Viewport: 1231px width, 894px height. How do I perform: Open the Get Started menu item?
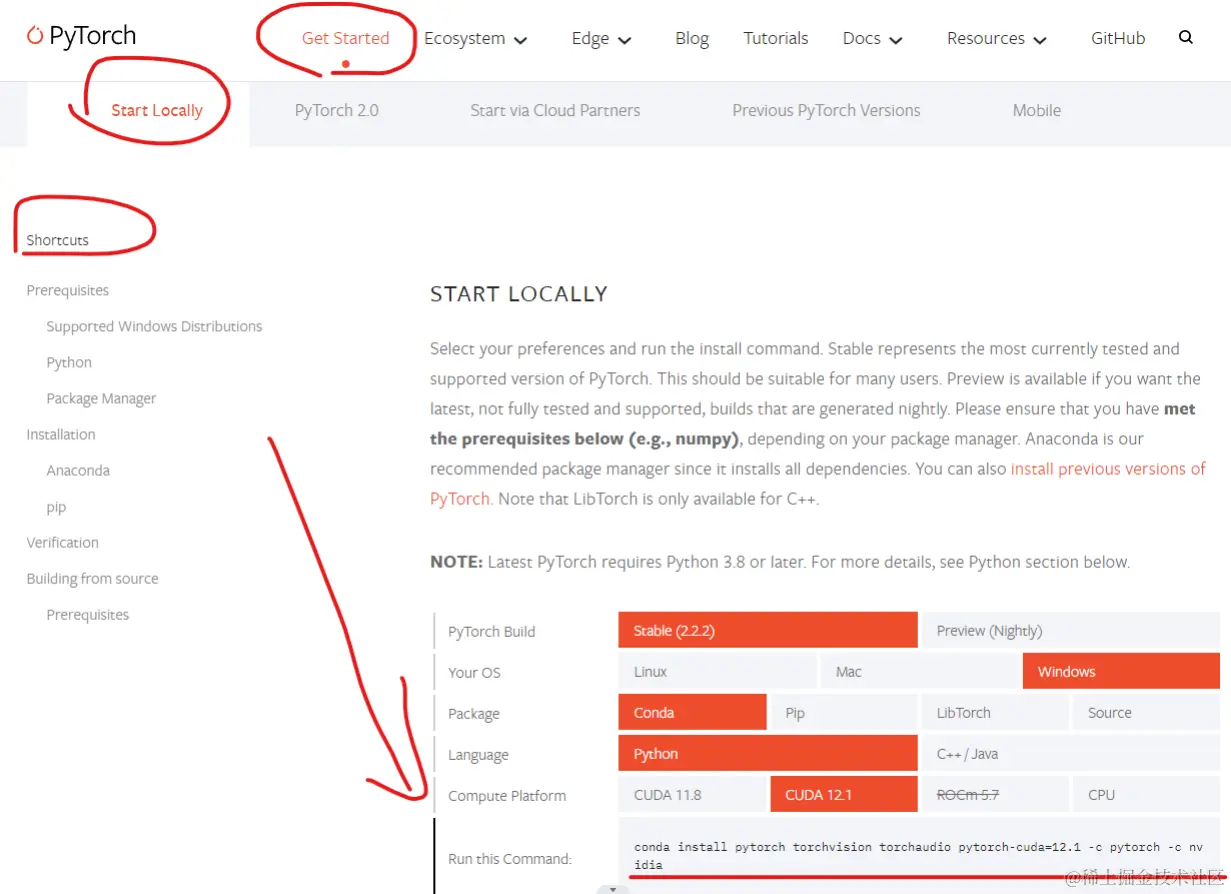(x=345, y=38)
